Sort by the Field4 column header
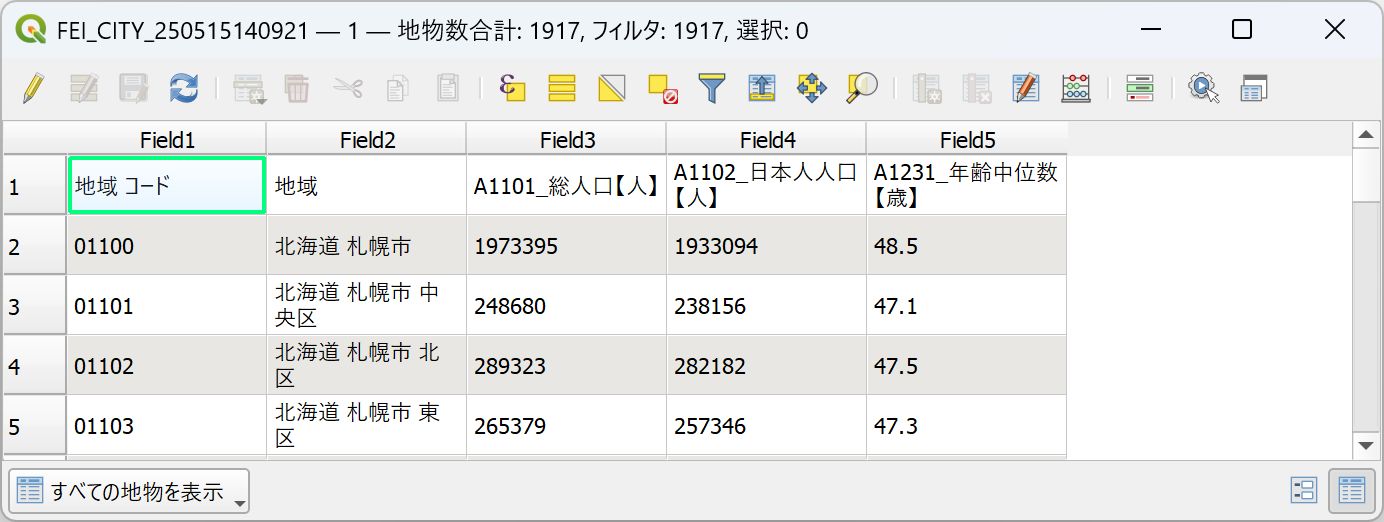This screenshot has height=522, width=1384. (767, 139)
